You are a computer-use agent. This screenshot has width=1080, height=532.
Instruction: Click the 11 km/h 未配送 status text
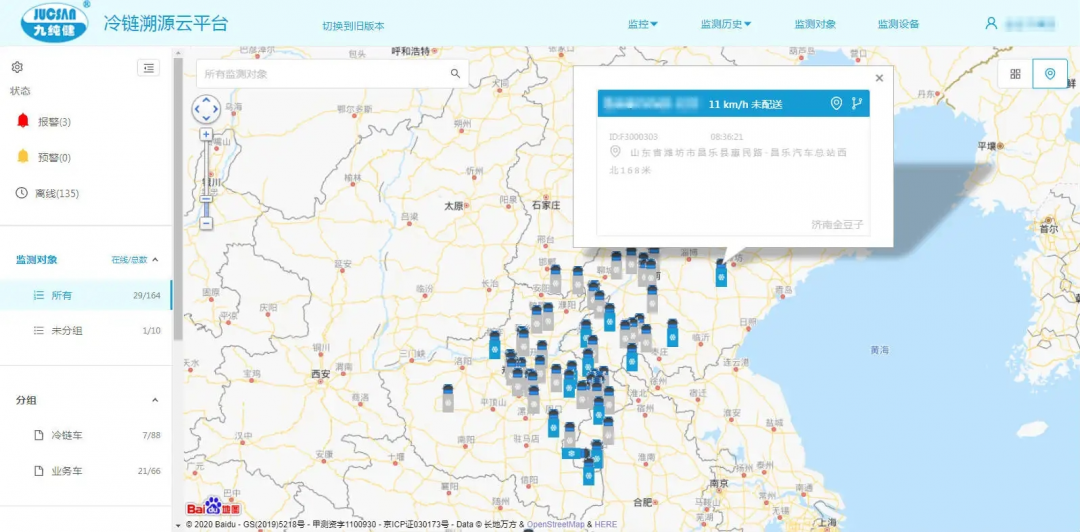(746, 104)
